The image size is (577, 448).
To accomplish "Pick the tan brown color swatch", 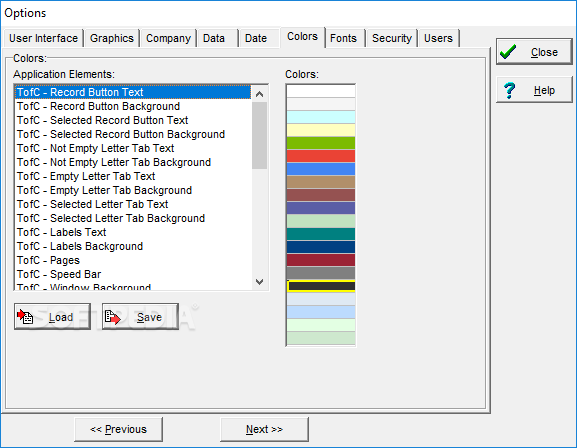I will click(x=321, y=182).
